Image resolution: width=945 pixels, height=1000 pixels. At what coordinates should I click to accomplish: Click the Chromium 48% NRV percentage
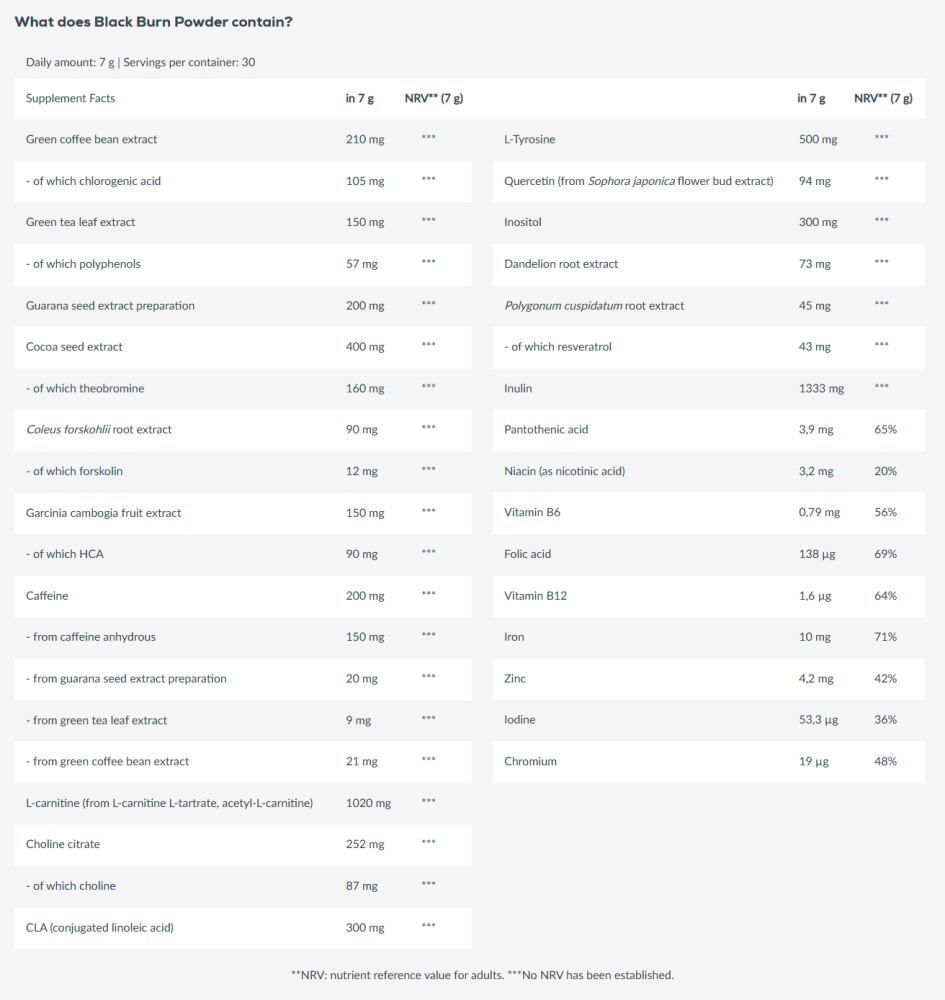[885, 761]
